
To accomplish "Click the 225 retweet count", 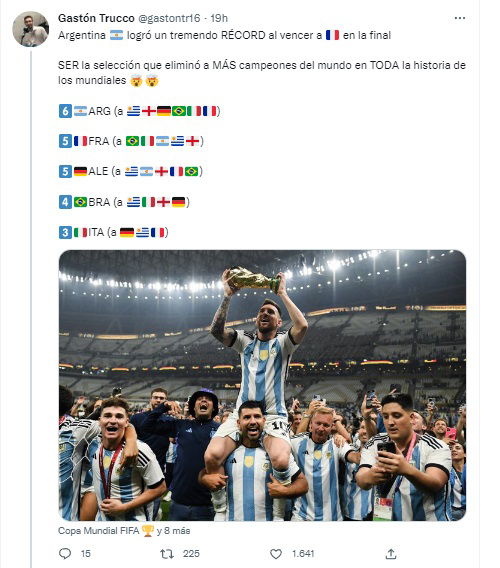I will click(191, 554).
